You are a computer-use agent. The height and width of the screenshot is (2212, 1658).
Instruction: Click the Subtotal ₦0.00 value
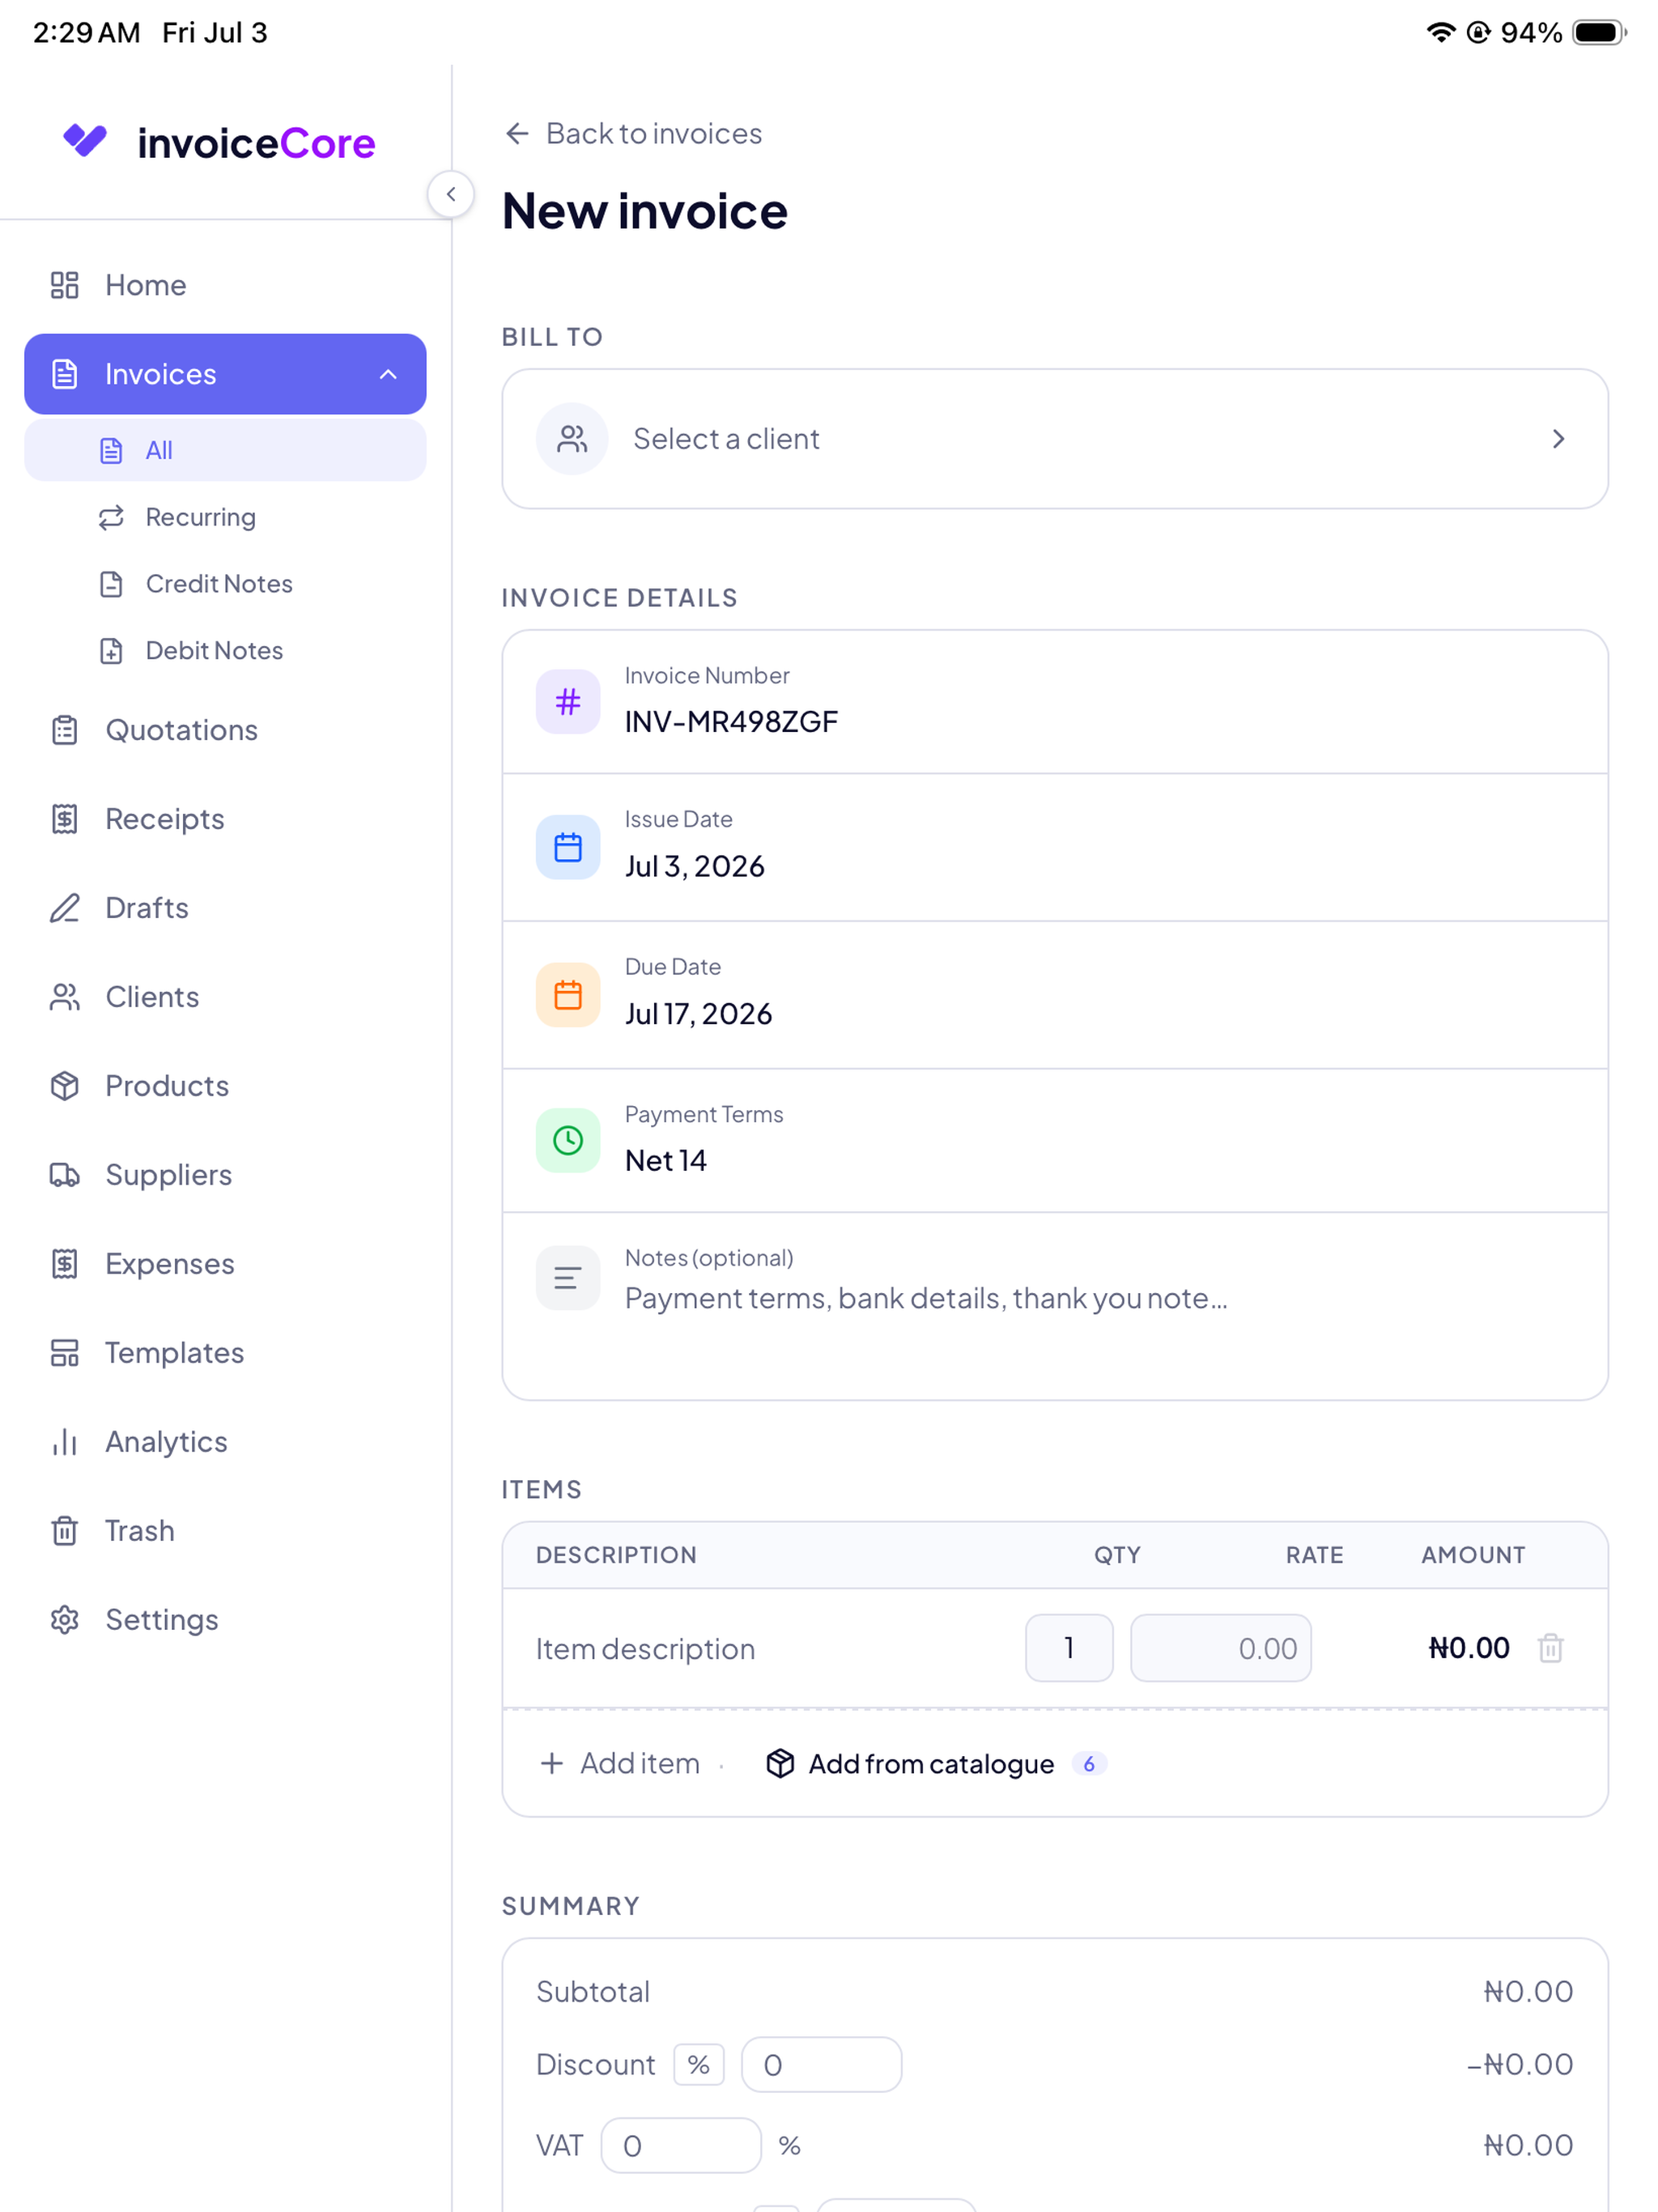[x=1528, y=1992]
